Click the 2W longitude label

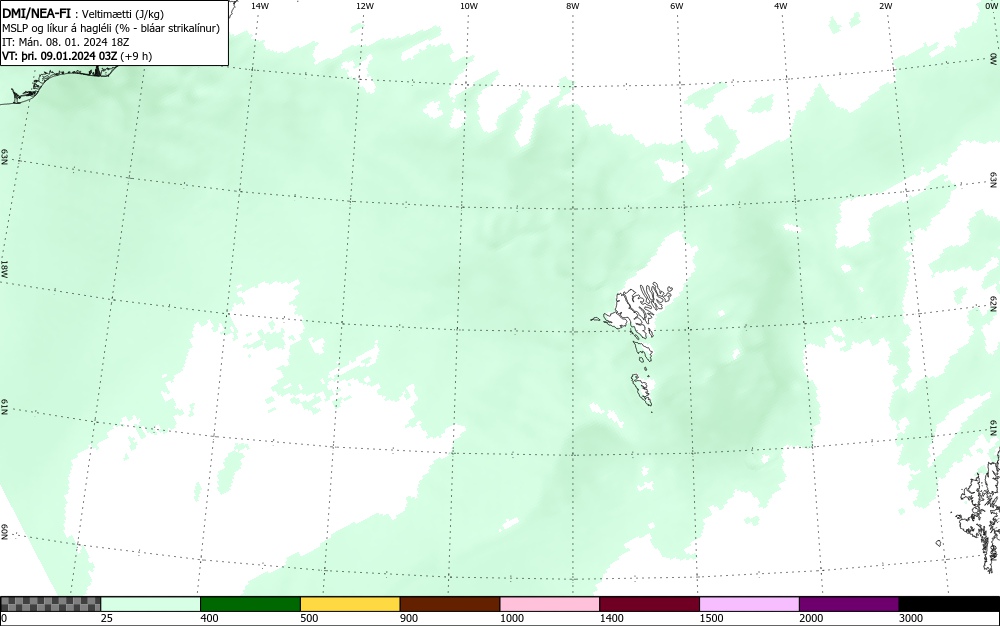[885, 6]
